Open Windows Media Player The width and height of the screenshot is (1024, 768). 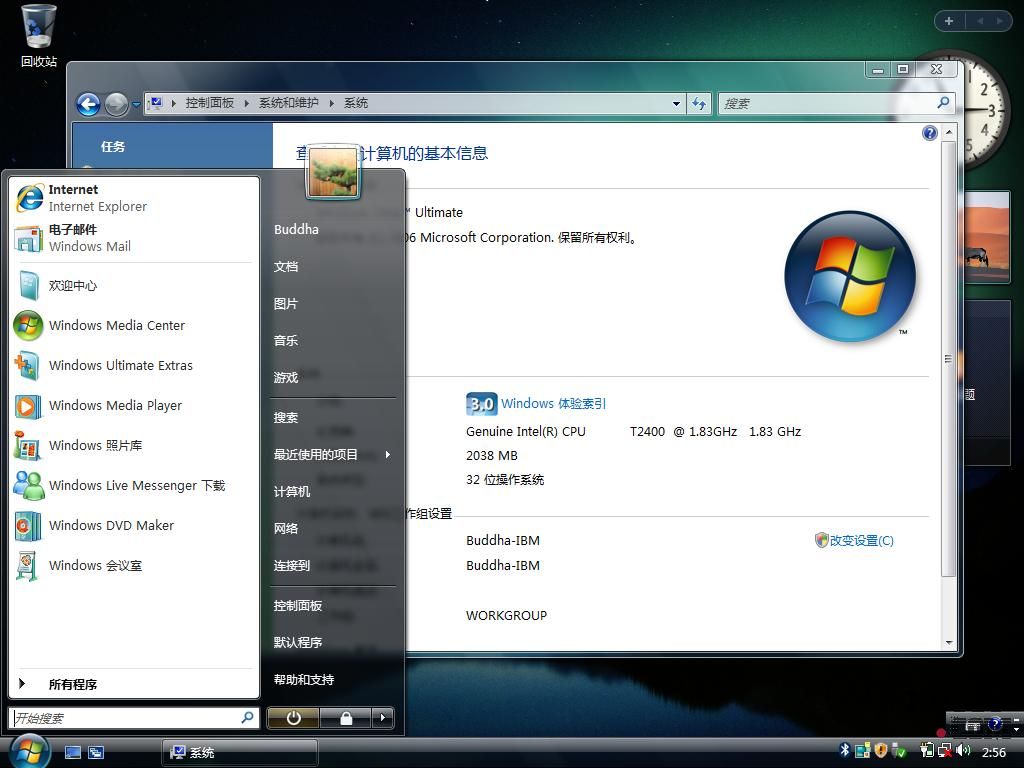click(x=115, y=405)
